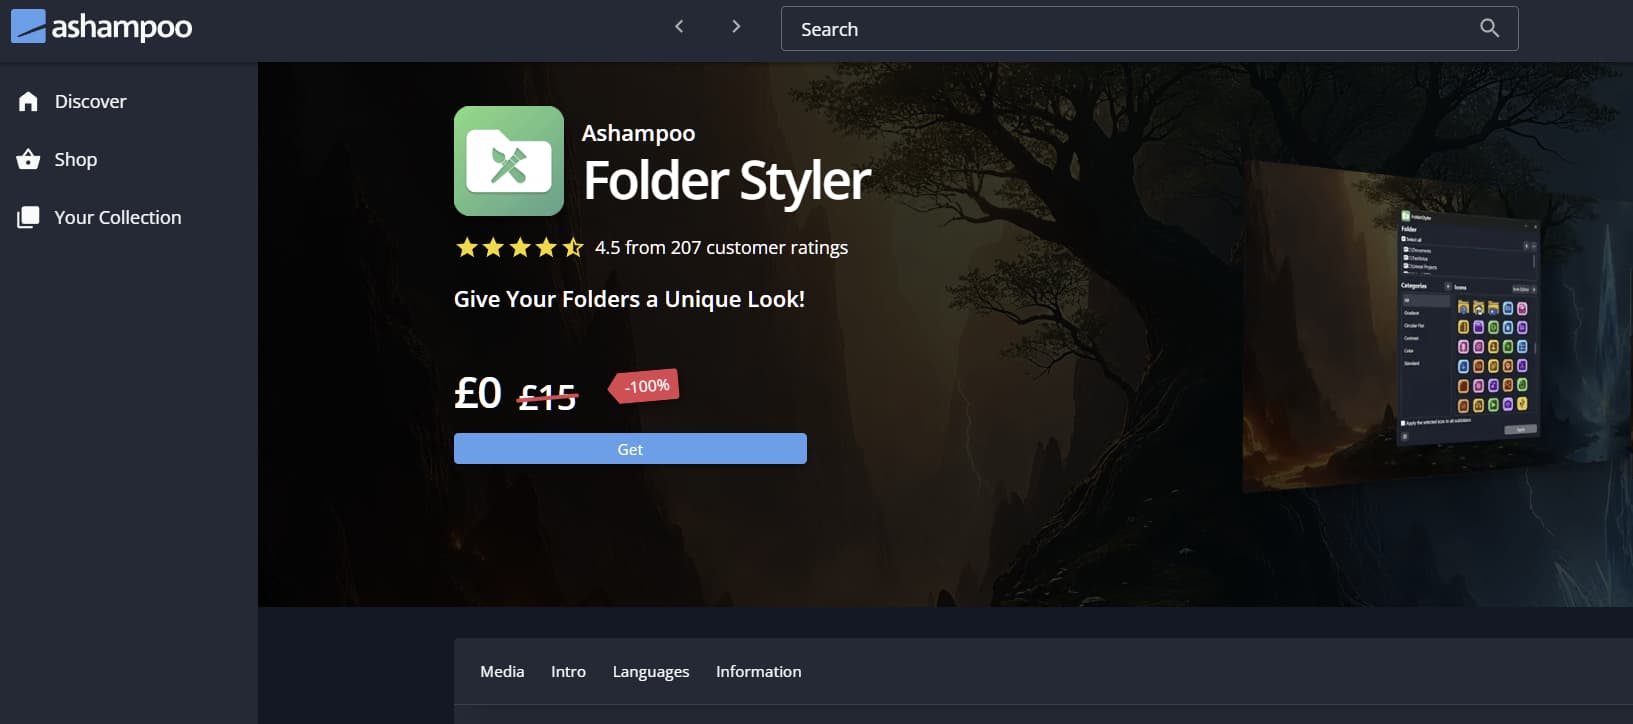Viewport: 1633px width, 724px height.
Task: Open the Languages tab
Action: click(x=651, y=672)
